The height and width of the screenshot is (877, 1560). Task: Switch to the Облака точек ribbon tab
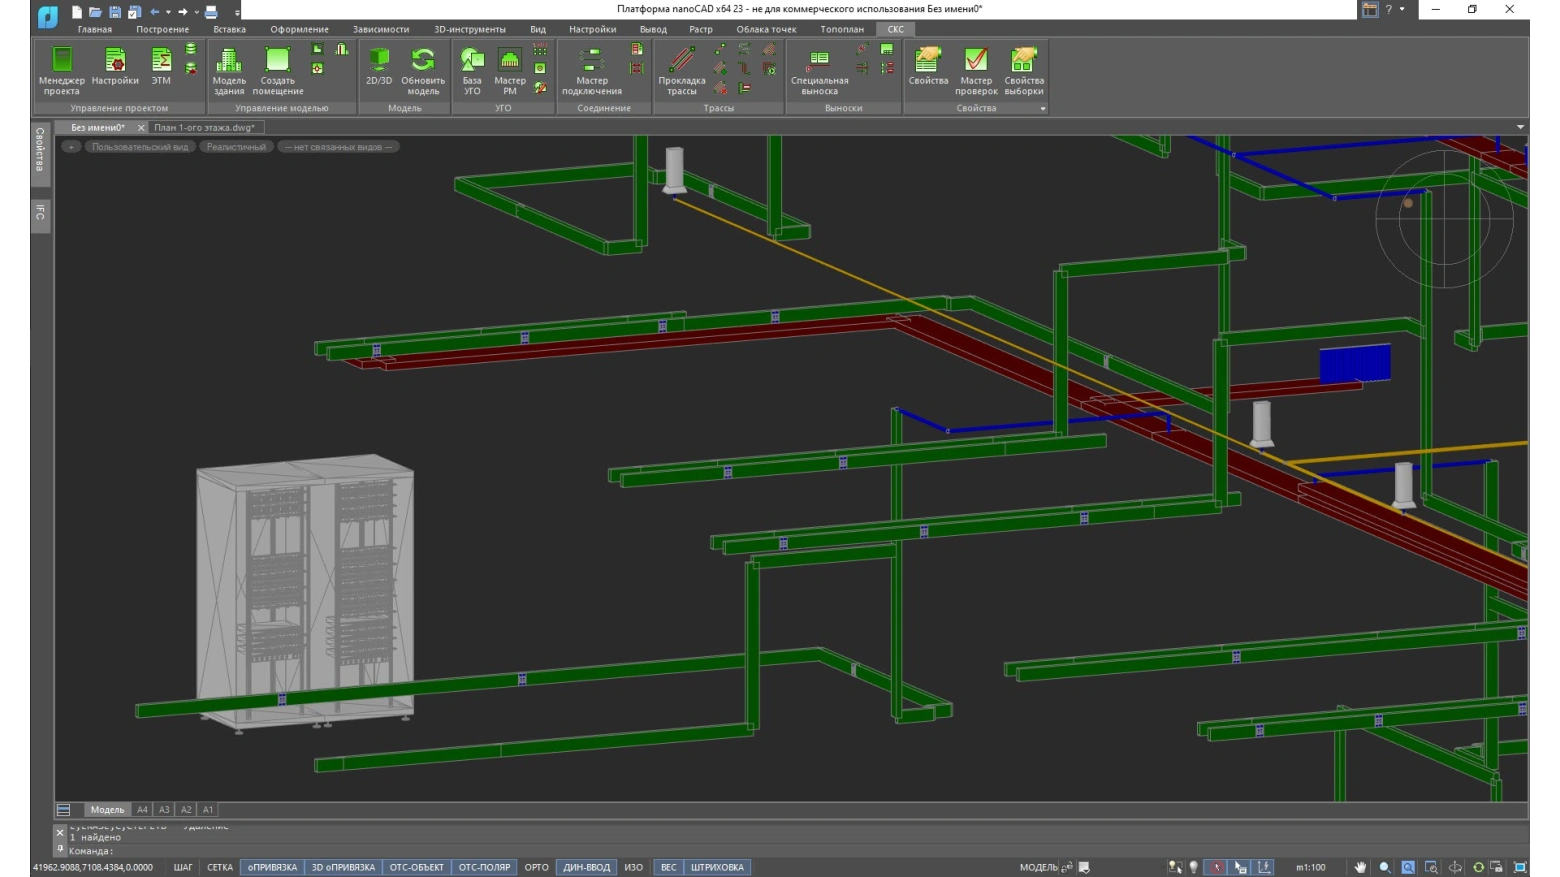point(766,29)
